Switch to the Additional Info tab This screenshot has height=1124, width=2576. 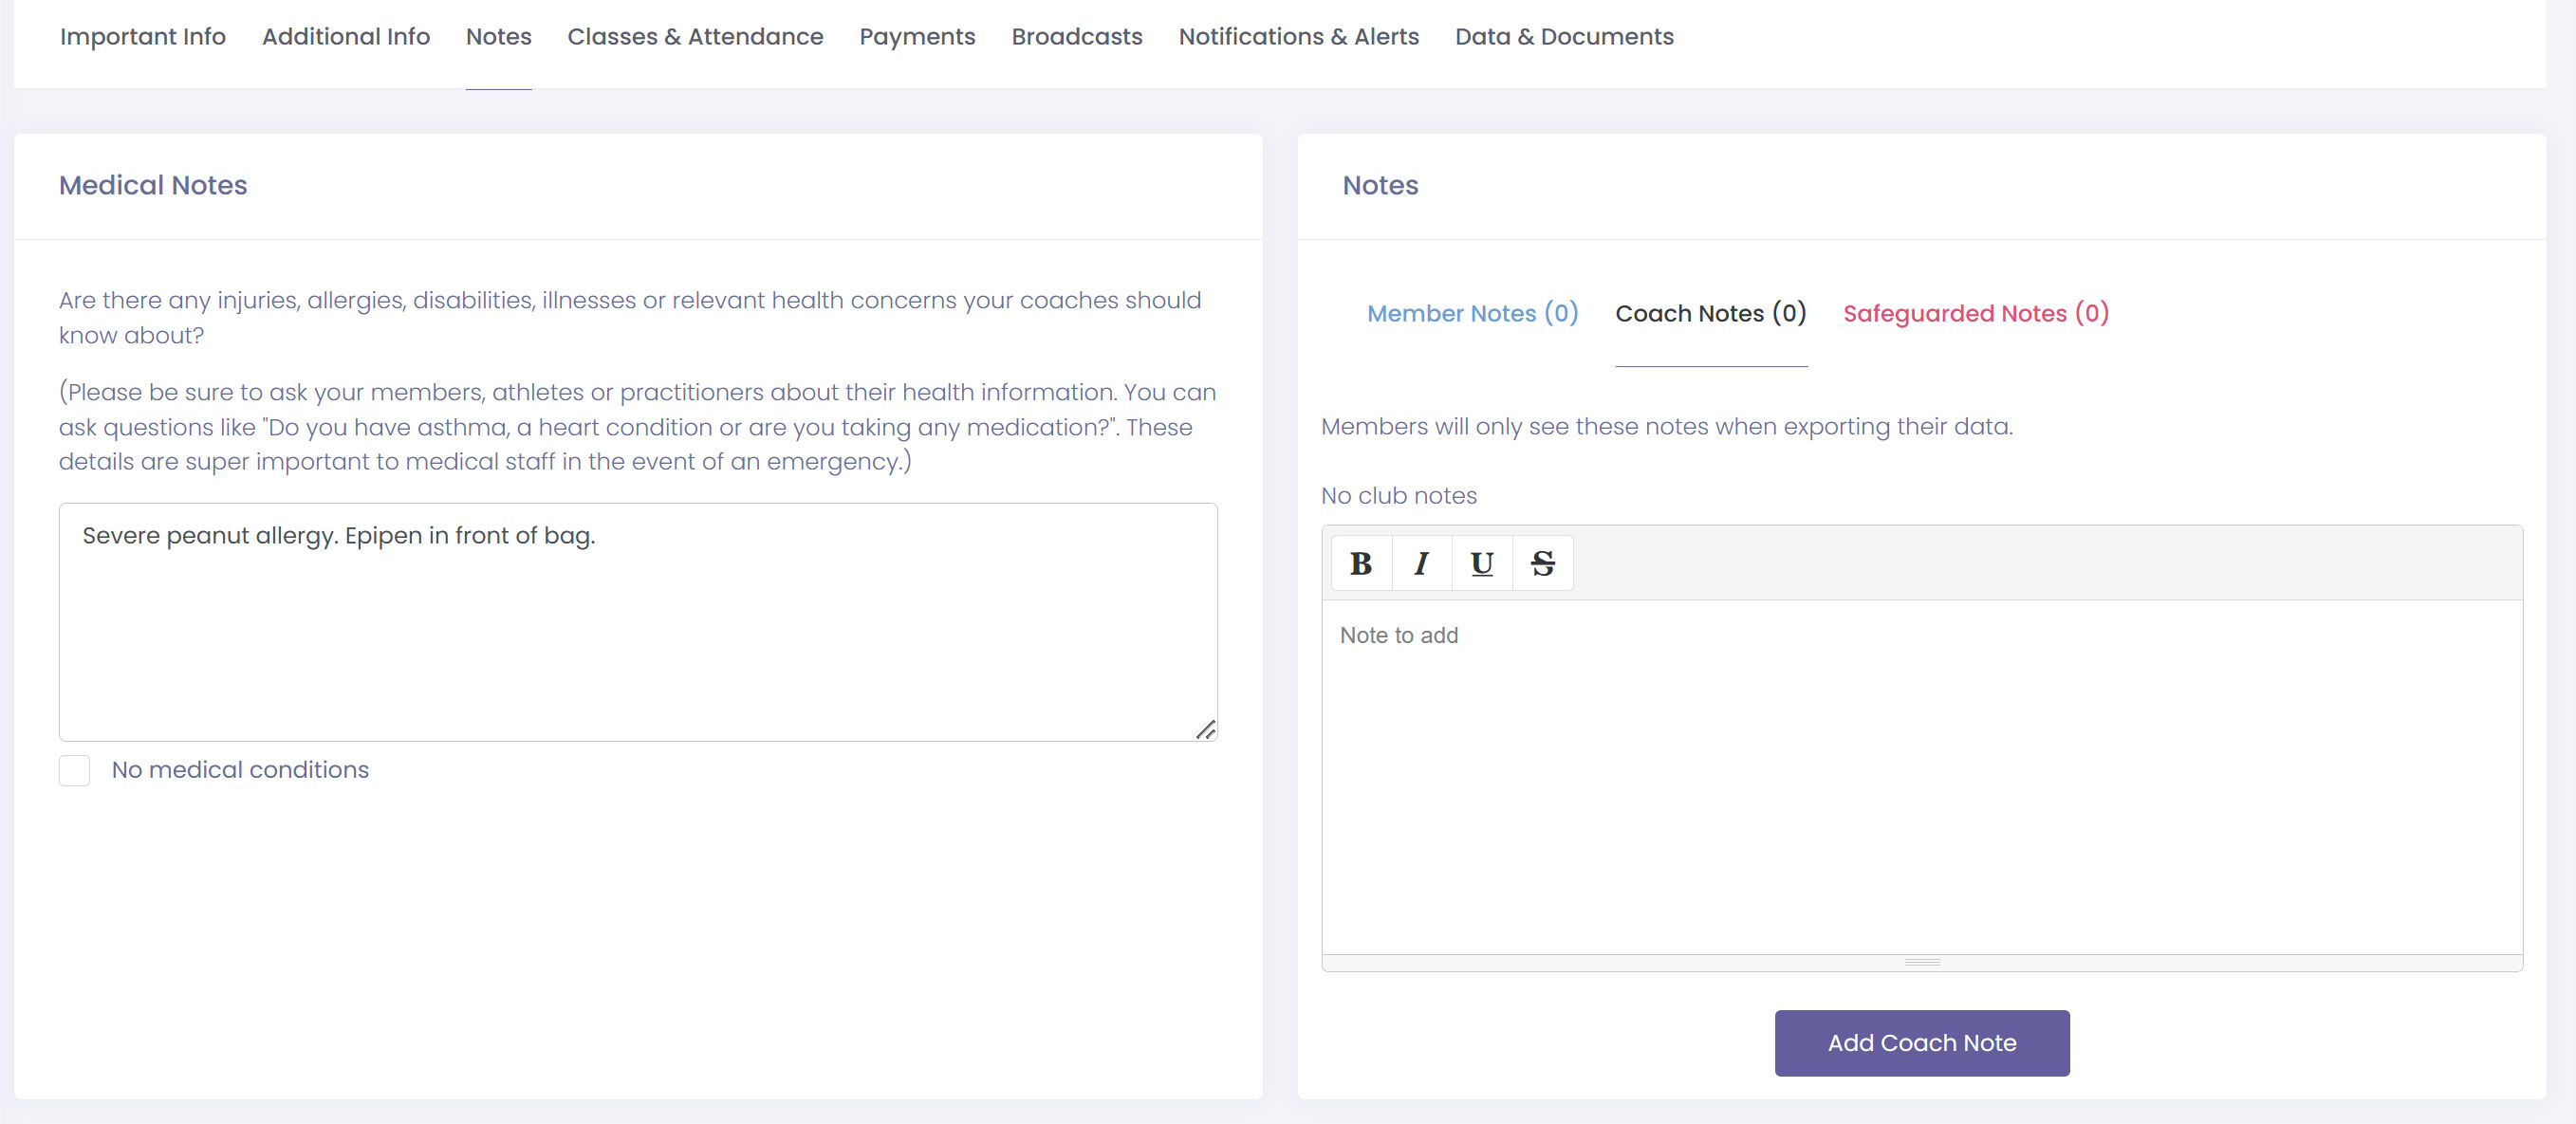(x=346, y=37)
